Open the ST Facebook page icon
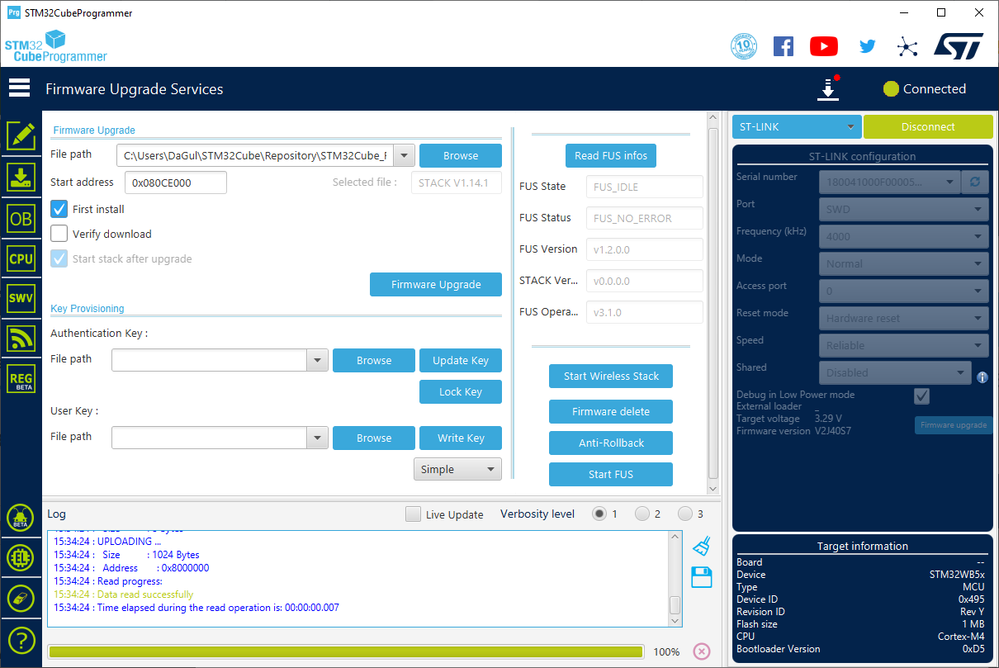This screenshot has height=668, width=999. (x=783, y=46)
